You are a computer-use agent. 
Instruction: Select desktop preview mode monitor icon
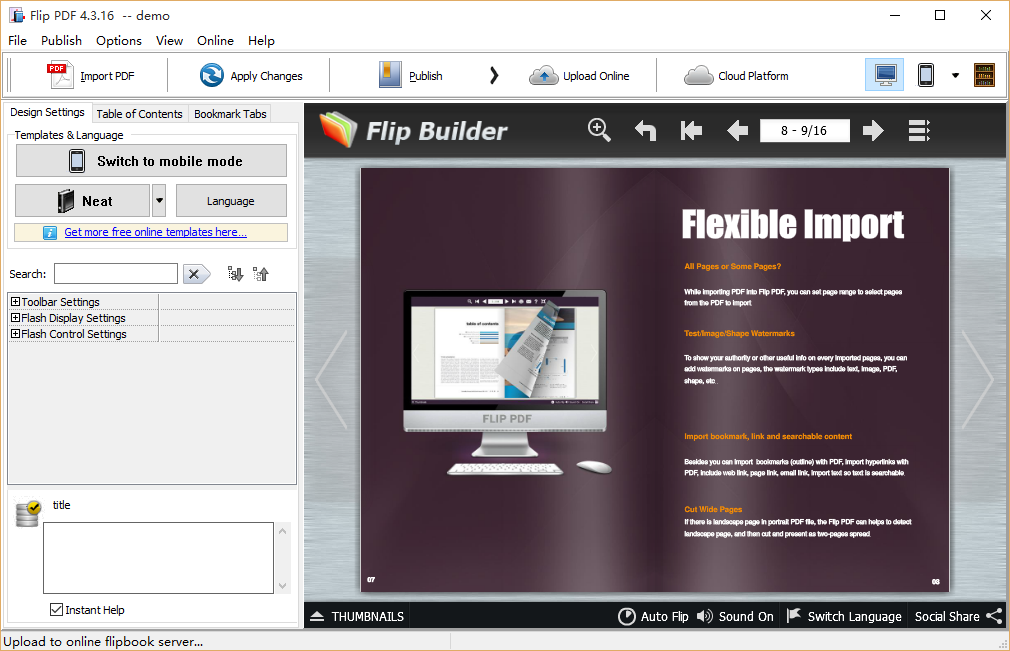(884, 75)
